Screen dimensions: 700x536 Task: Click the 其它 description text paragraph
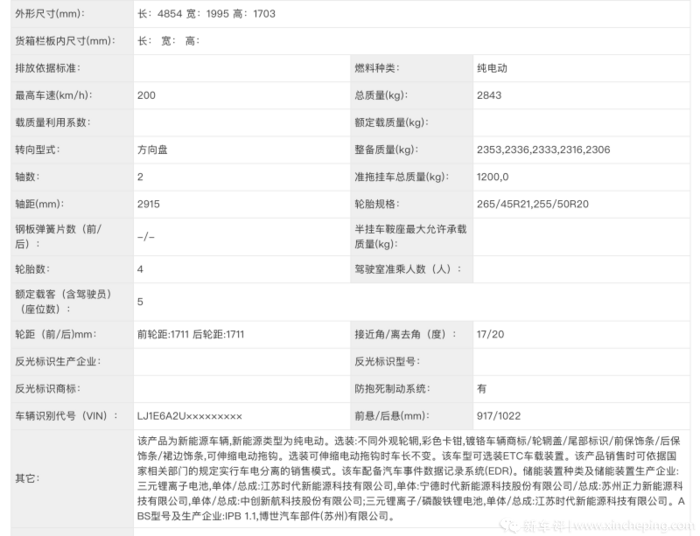point(408,477)
